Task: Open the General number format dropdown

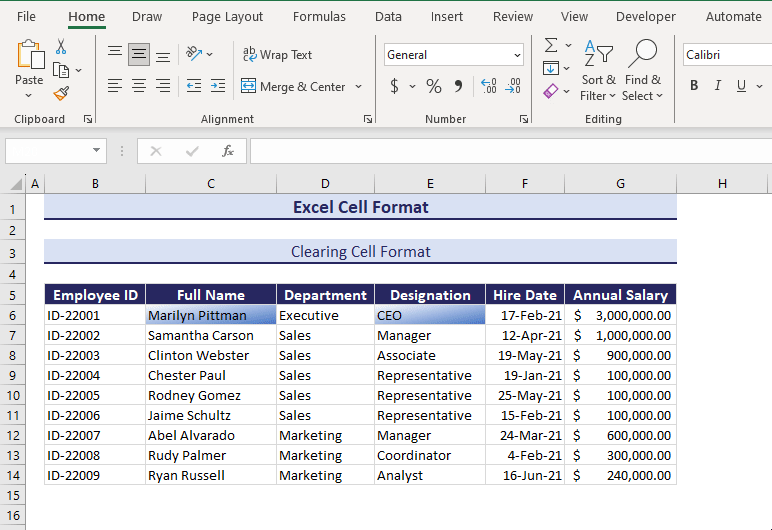Action: pyautogui.click(x=517, y=55)
